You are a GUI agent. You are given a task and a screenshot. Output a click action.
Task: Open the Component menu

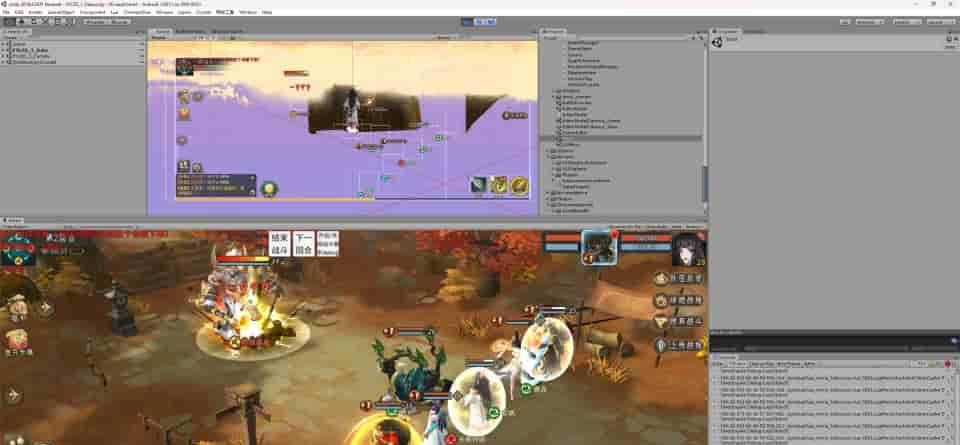(x=92, y=12)
